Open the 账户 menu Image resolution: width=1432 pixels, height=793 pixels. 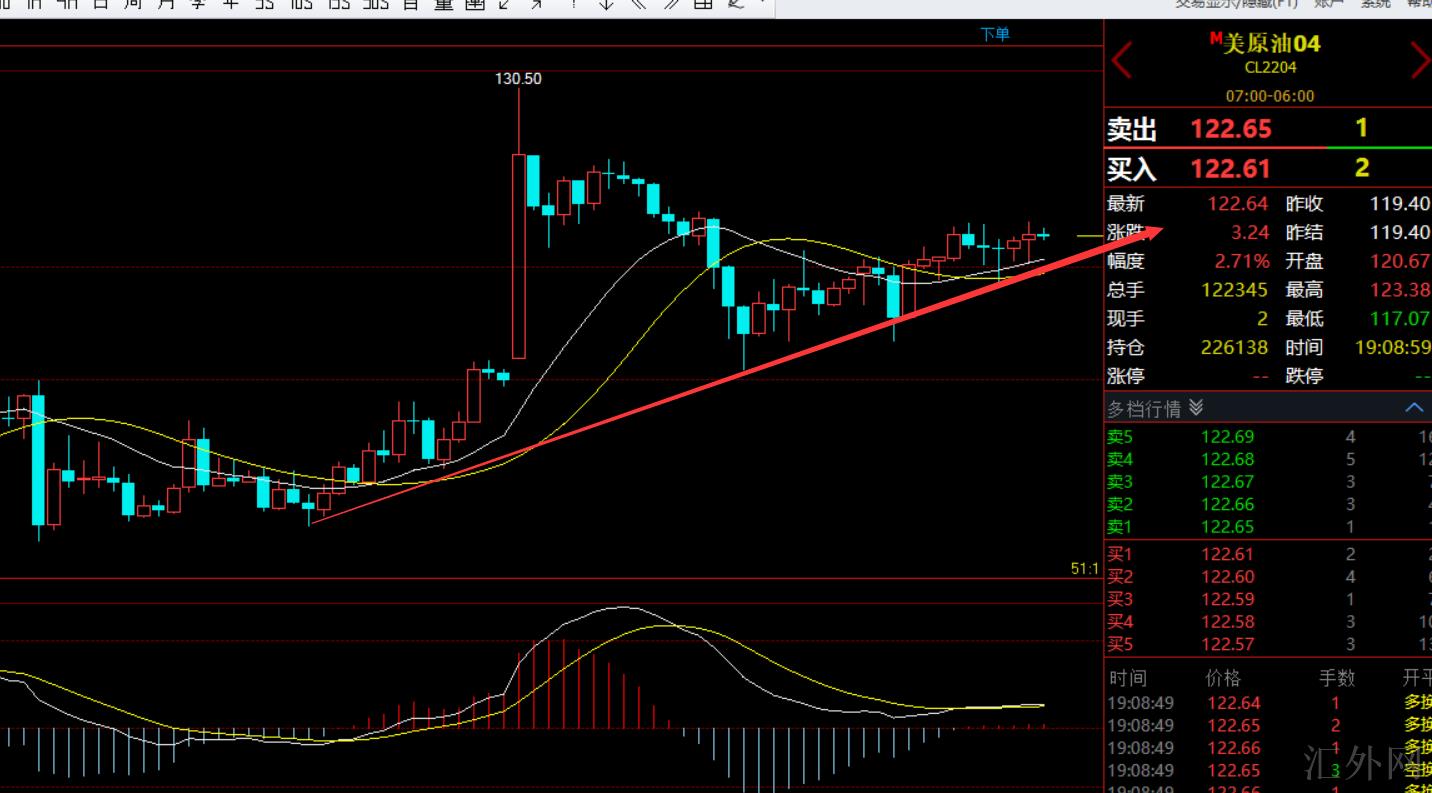pos(1328,4)
